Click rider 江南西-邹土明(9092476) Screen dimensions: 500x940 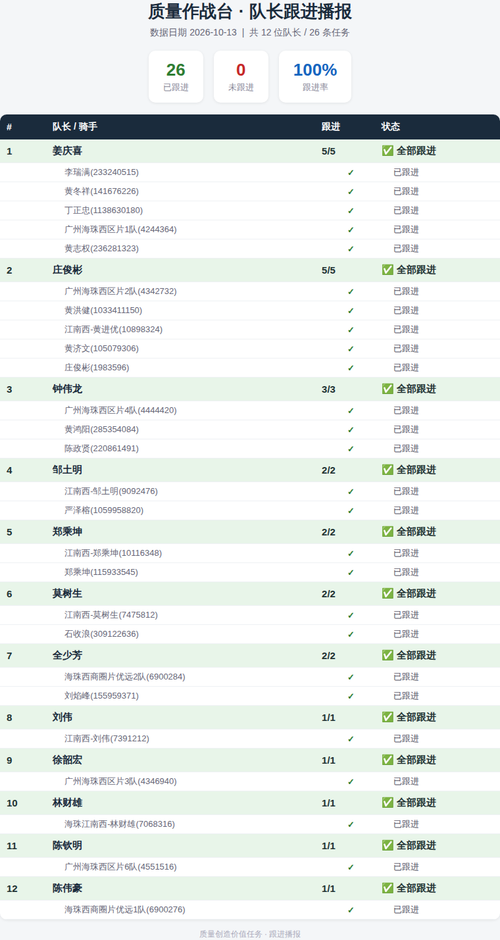click(x=112, y=491)
